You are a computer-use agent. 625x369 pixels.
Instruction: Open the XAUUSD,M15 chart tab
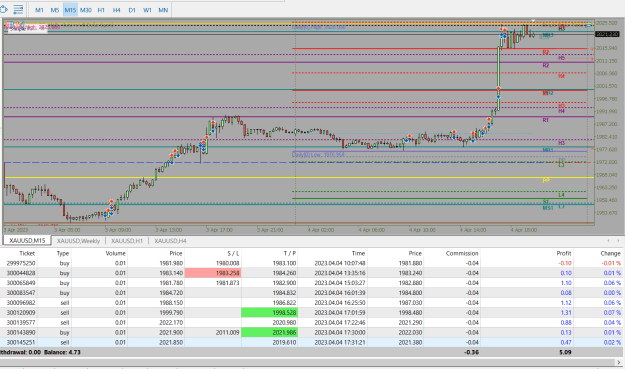pyautogui.click(x=27, y=241)
